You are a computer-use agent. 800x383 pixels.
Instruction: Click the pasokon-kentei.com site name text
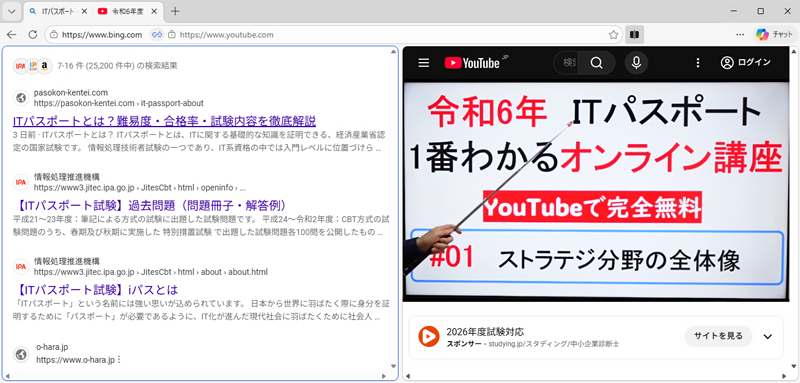(71, 92)
